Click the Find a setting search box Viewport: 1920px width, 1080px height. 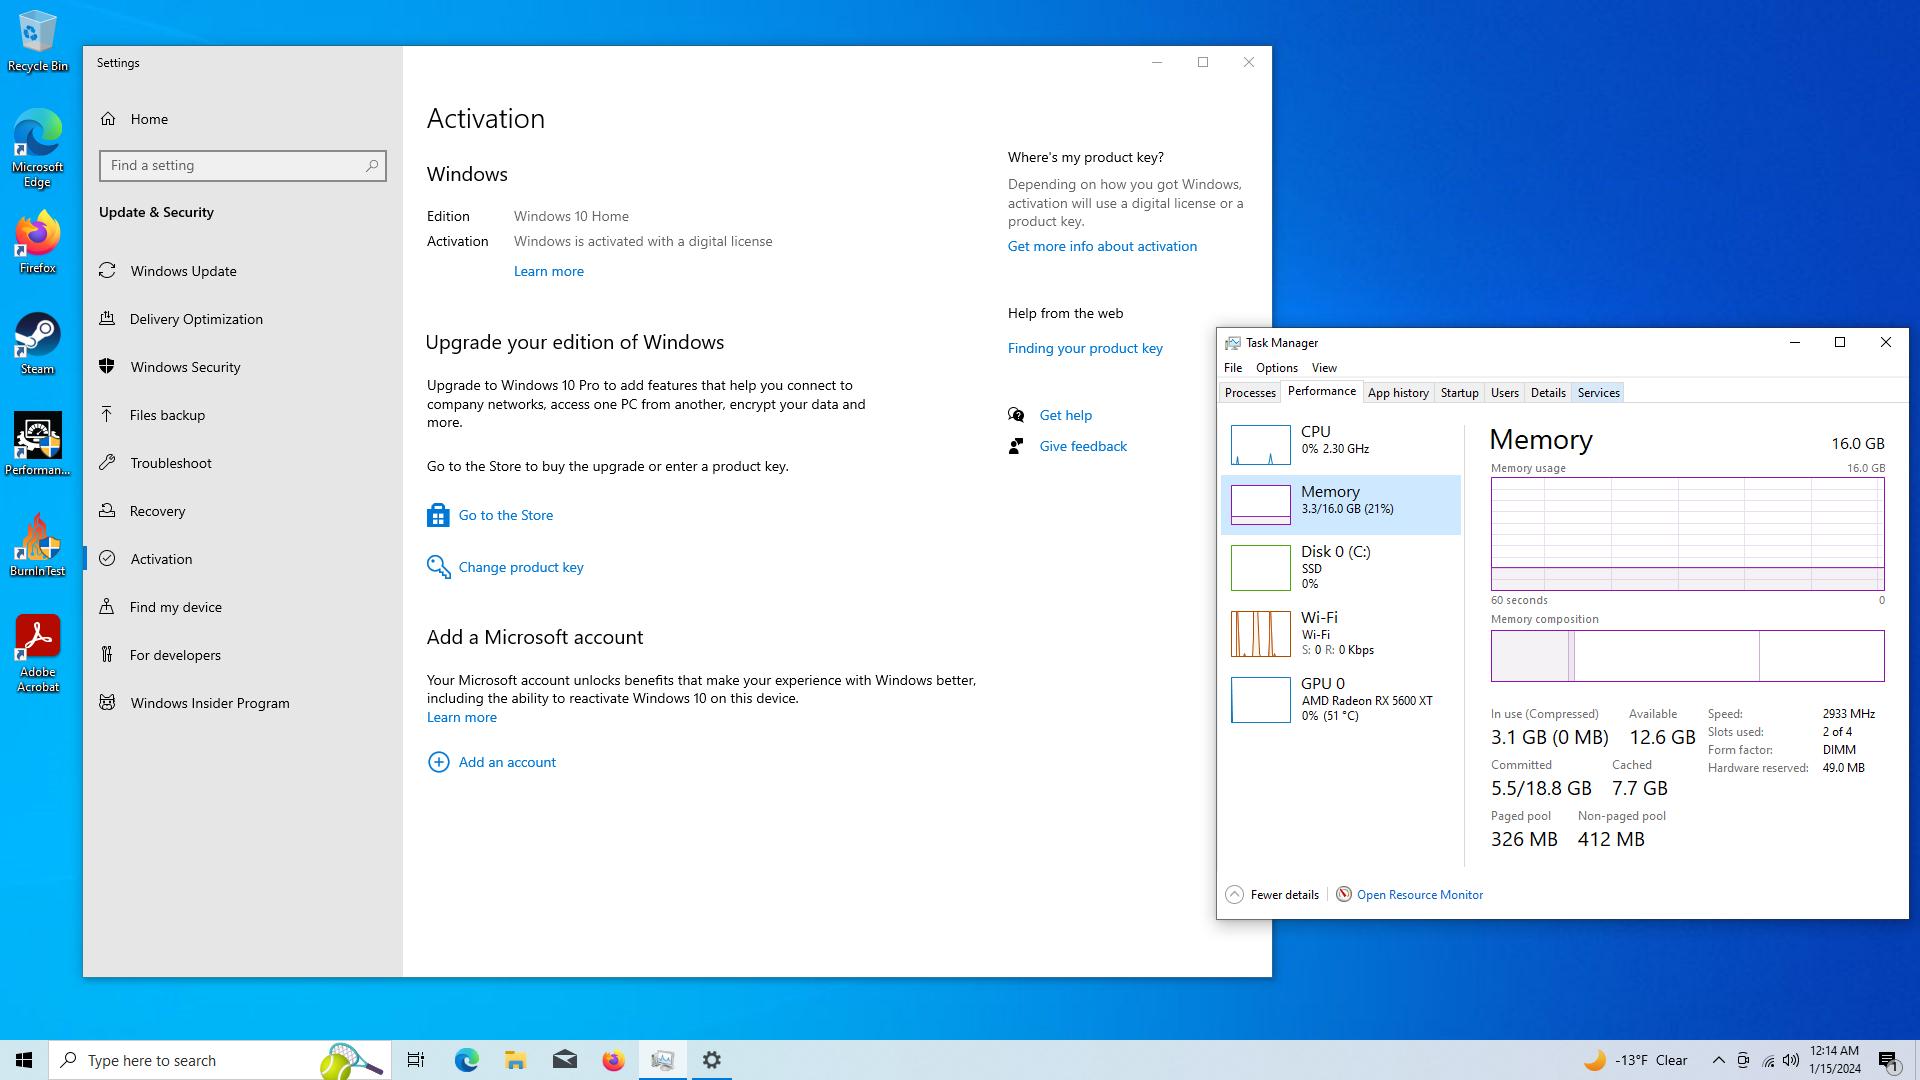coord(243,166)
